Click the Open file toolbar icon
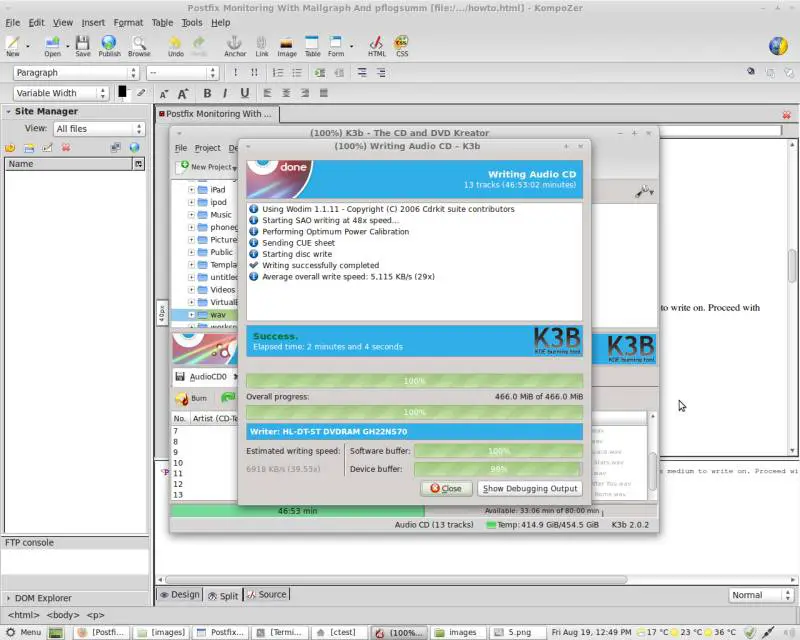This screenshot has width=800, height=640. click(x=52, y=45)
